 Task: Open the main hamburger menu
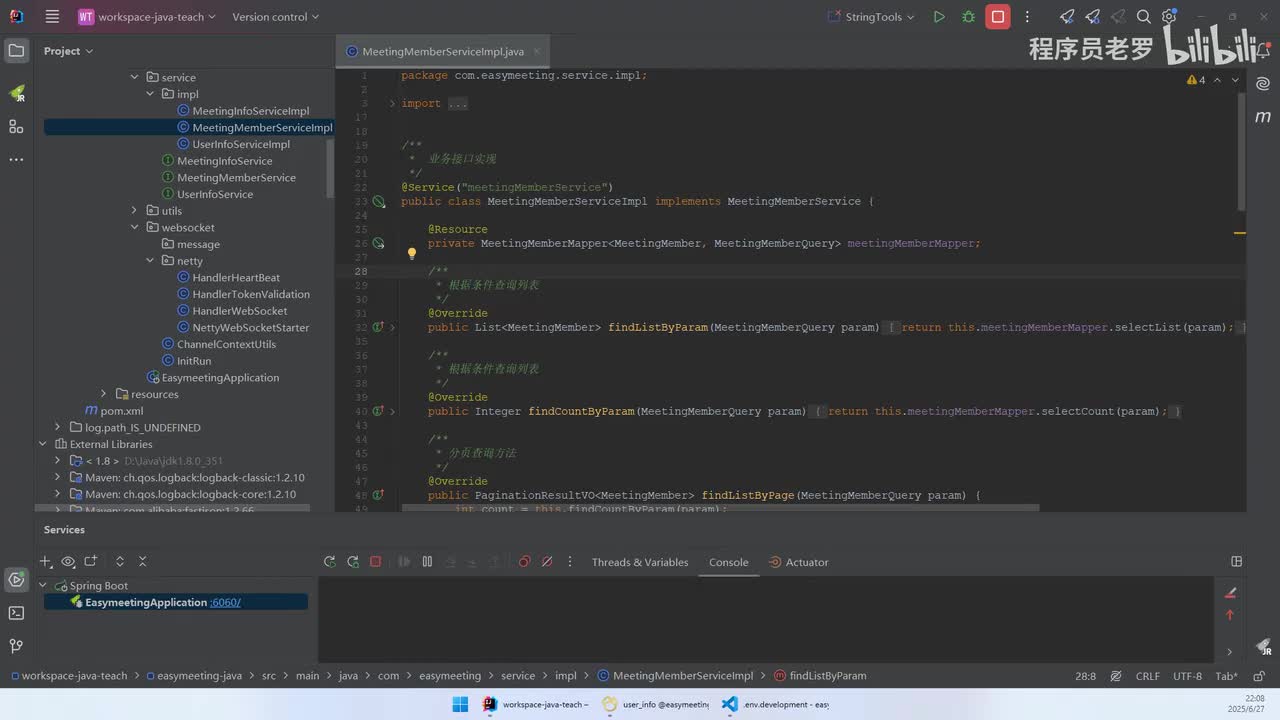[x=53, y=17]
